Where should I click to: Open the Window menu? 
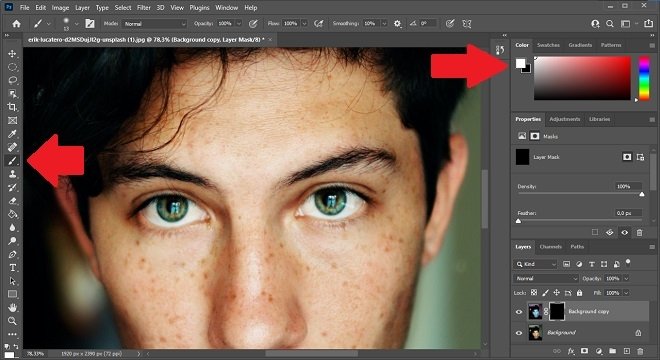pos(226,8)
